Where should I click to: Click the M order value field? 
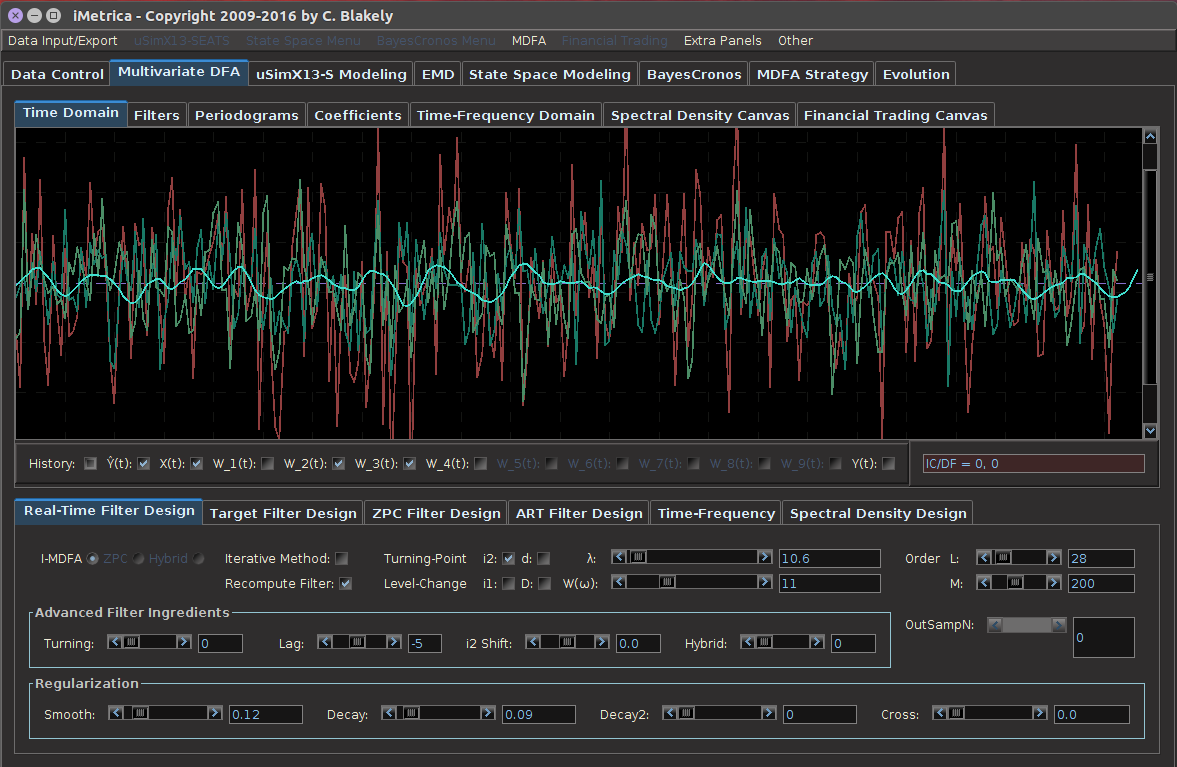(1101, 583)
